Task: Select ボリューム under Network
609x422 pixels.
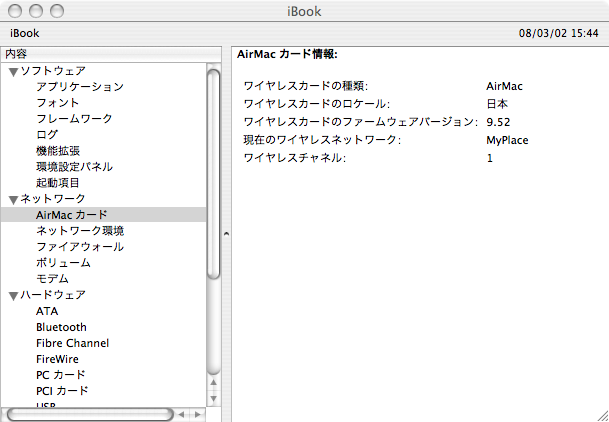Action: (x=63, y=262)
